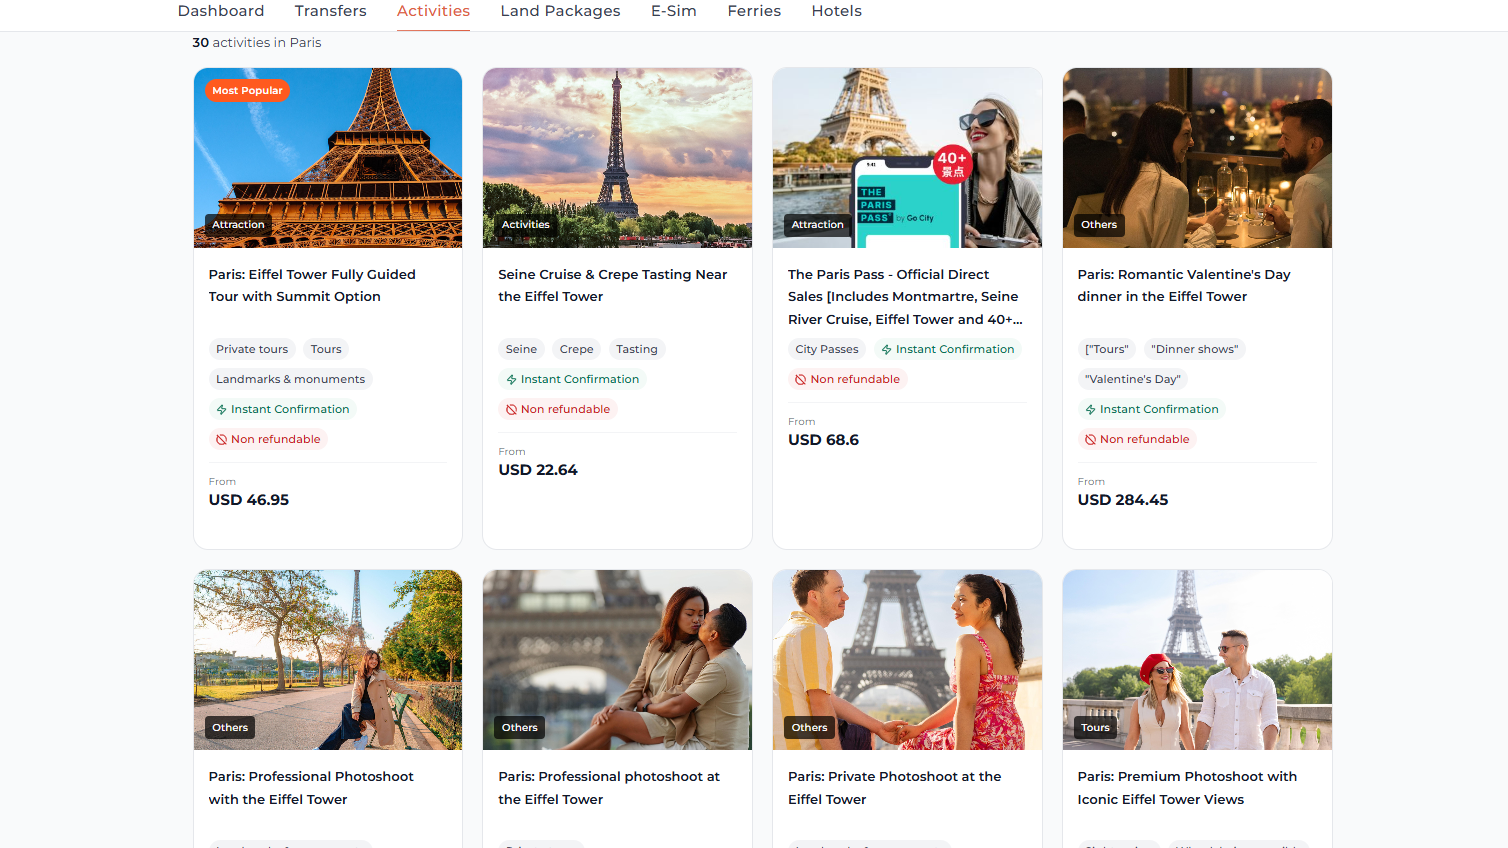Click Attraction label on Eiffel Tower Guided Tour

(x=238, y=225)
